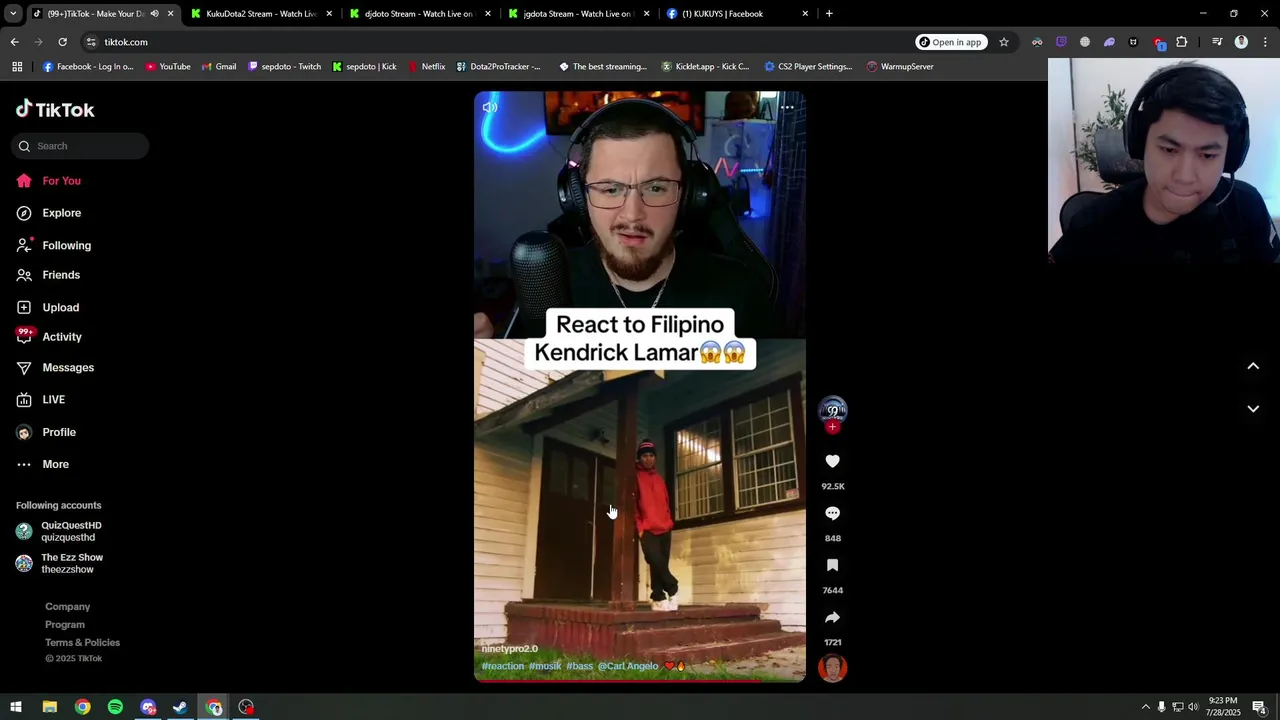Screen dimensions: 1280x720
Task: Open comments with speech bubble icon
Action: (x=832, y=513)
